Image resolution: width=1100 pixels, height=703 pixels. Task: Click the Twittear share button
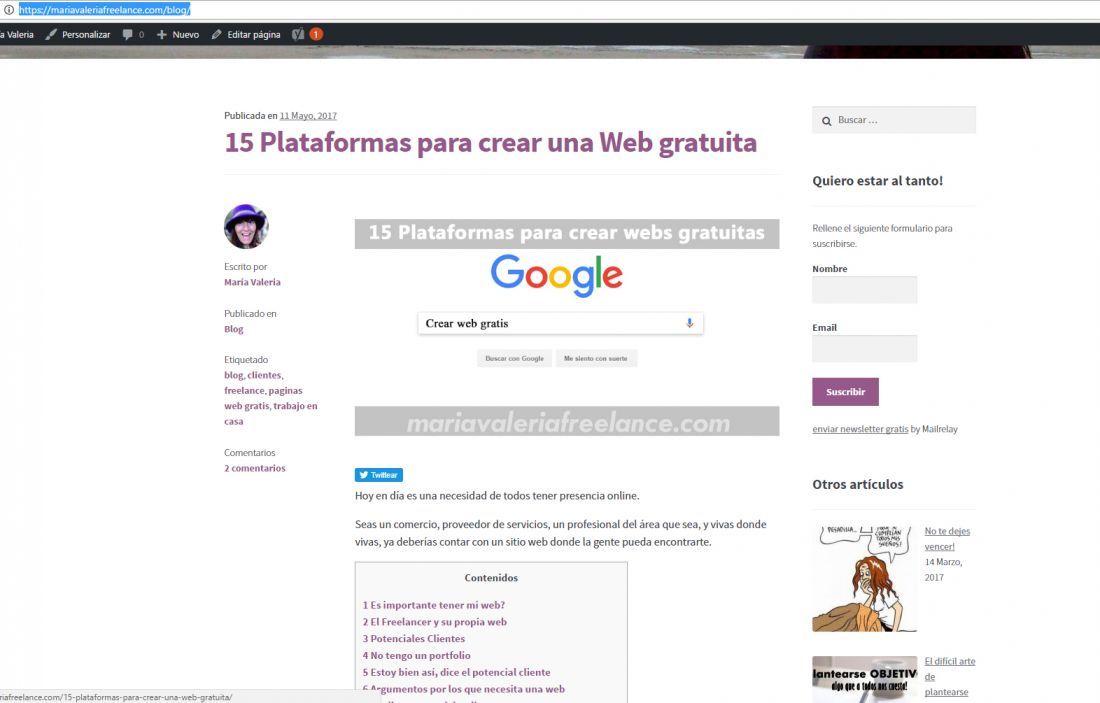(x=379, y=475)
